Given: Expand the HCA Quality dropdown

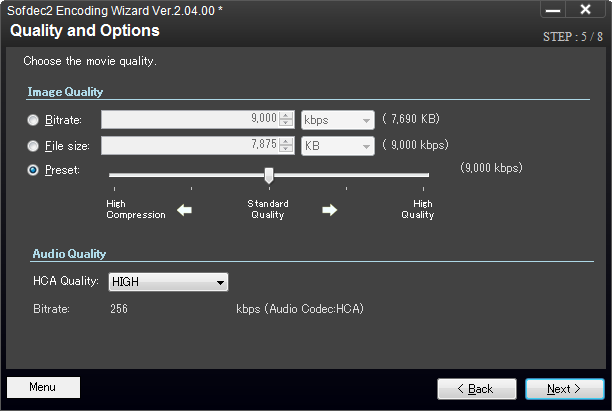Looking at the screenshot, I should coord(168,282).
